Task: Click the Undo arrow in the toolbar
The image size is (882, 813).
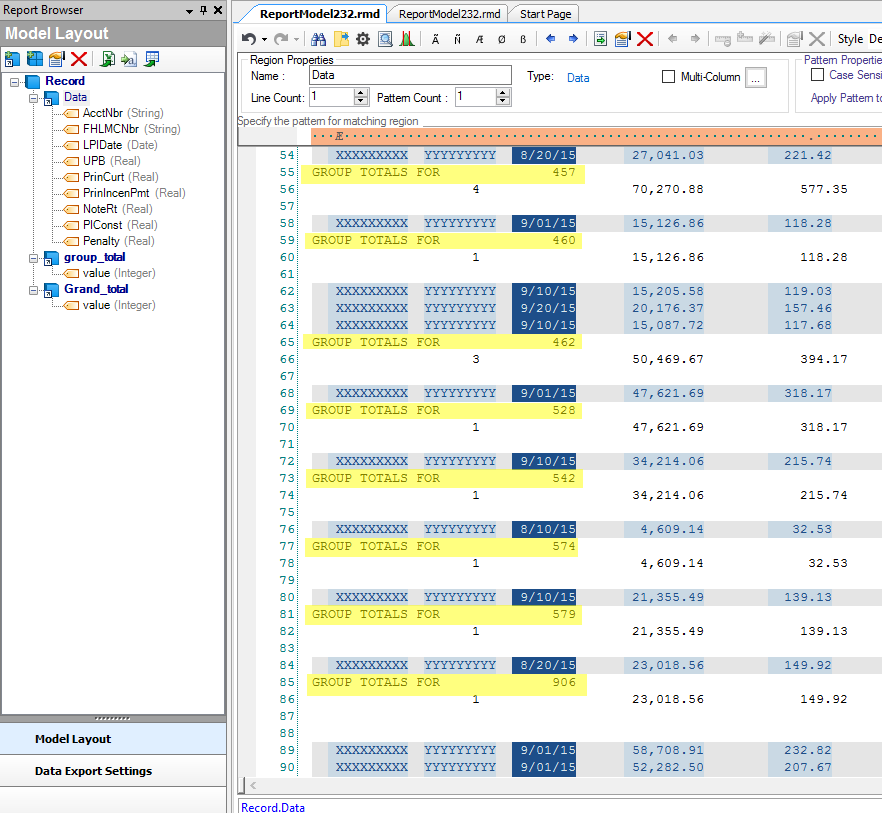Action: (x=248, y=39)
